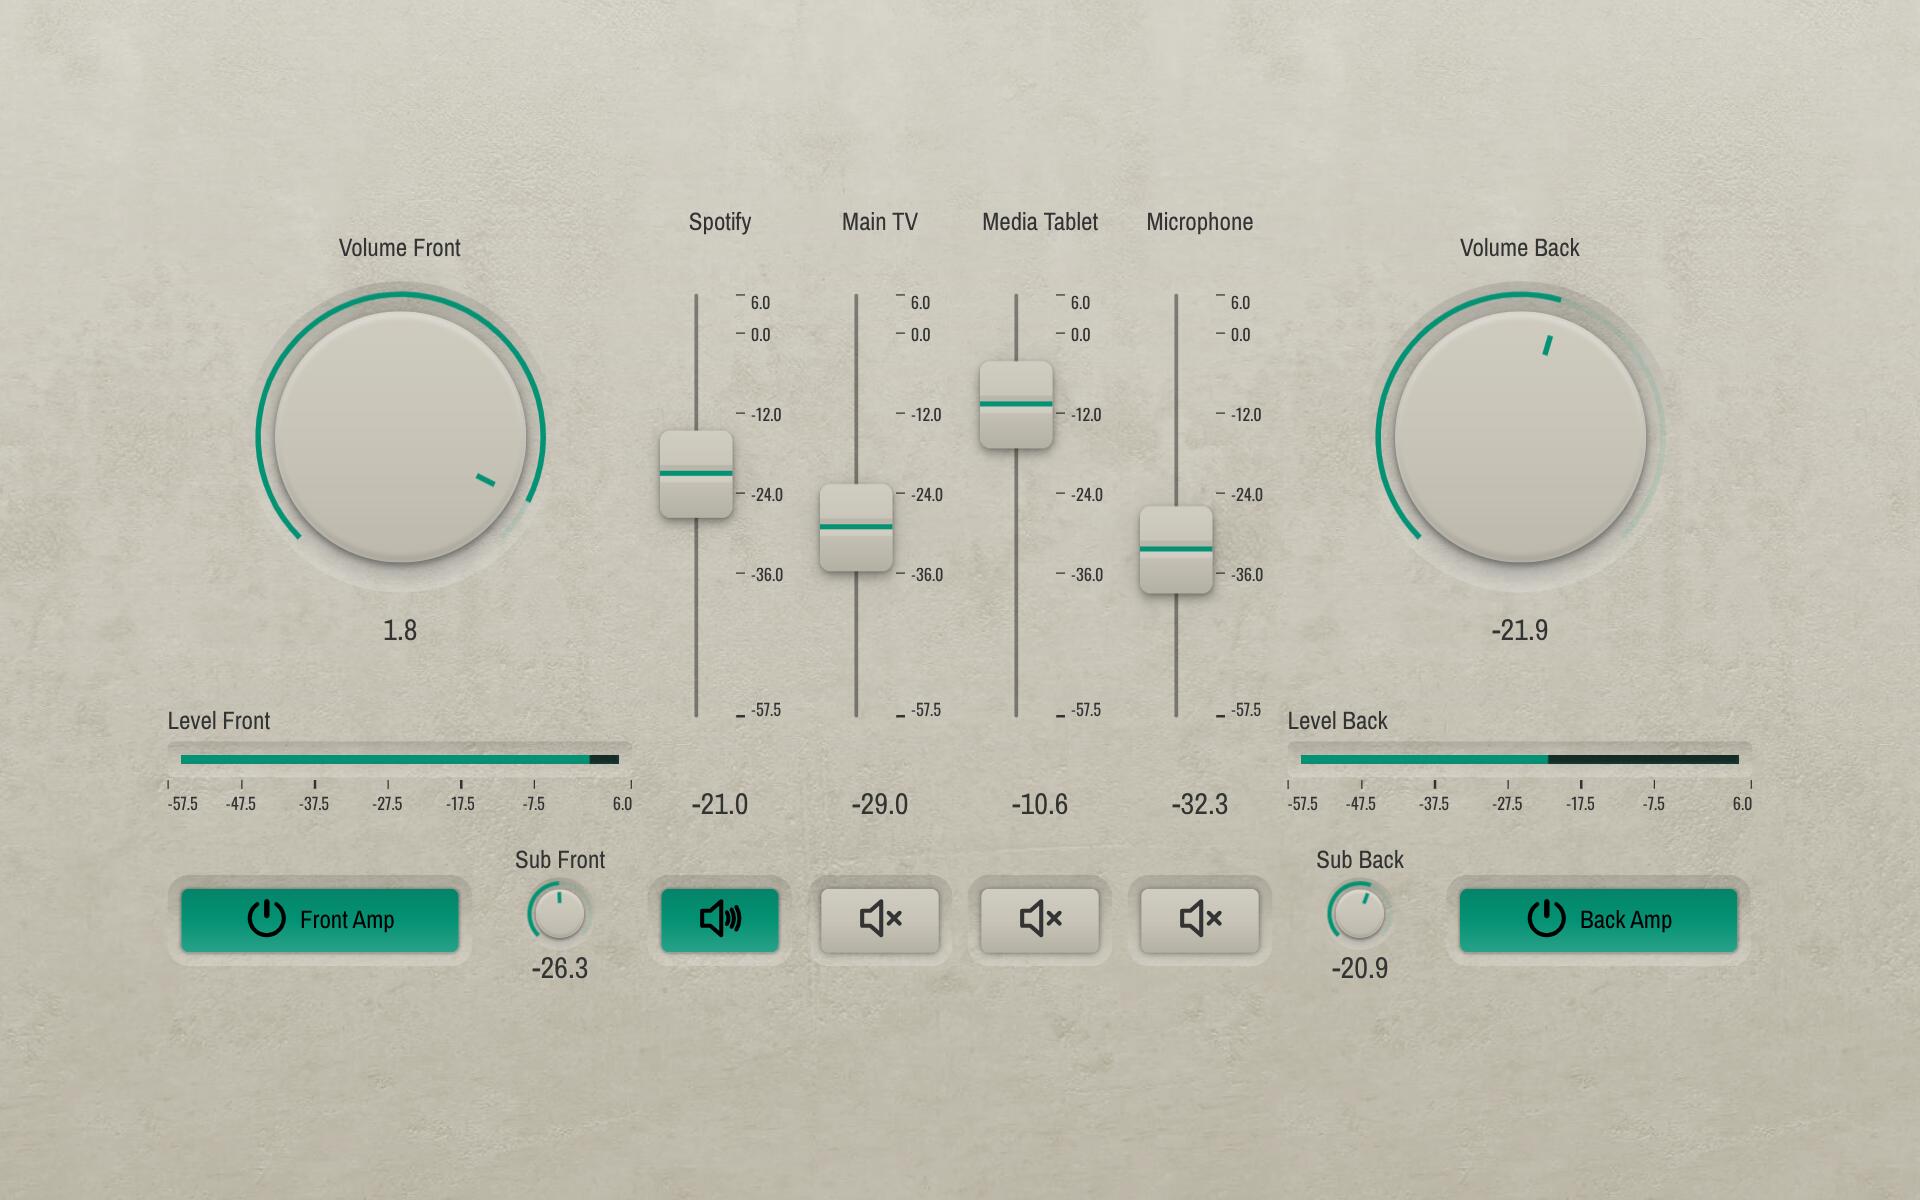Mute the Spotify channel speaker button
1920x1200 pixels.
[720, 919]
